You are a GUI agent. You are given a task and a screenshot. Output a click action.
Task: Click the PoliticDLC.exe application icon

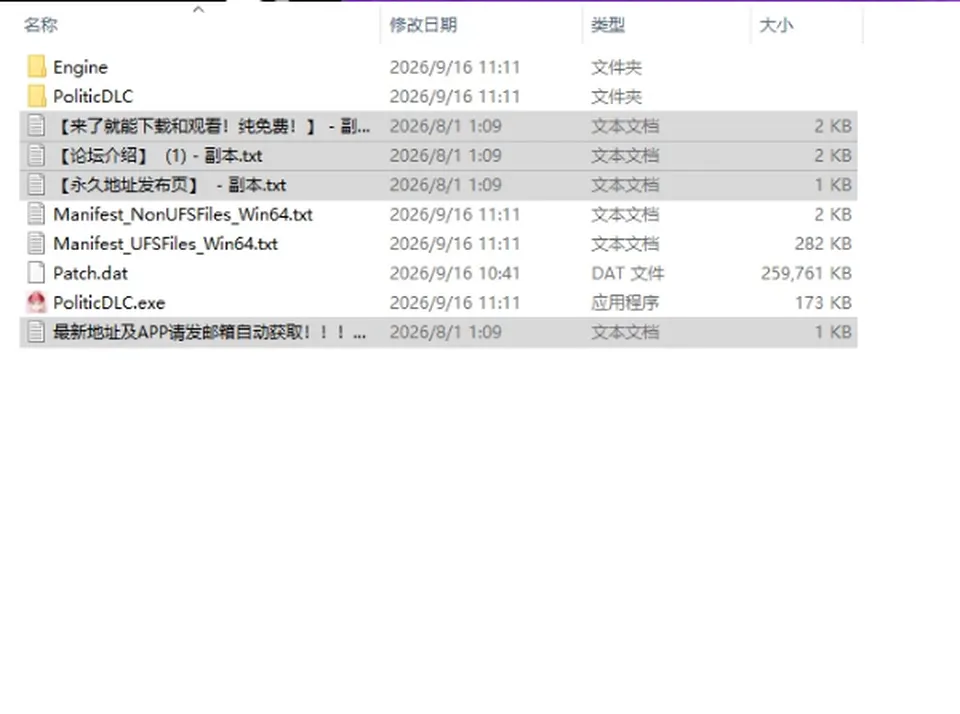[37, 303]
